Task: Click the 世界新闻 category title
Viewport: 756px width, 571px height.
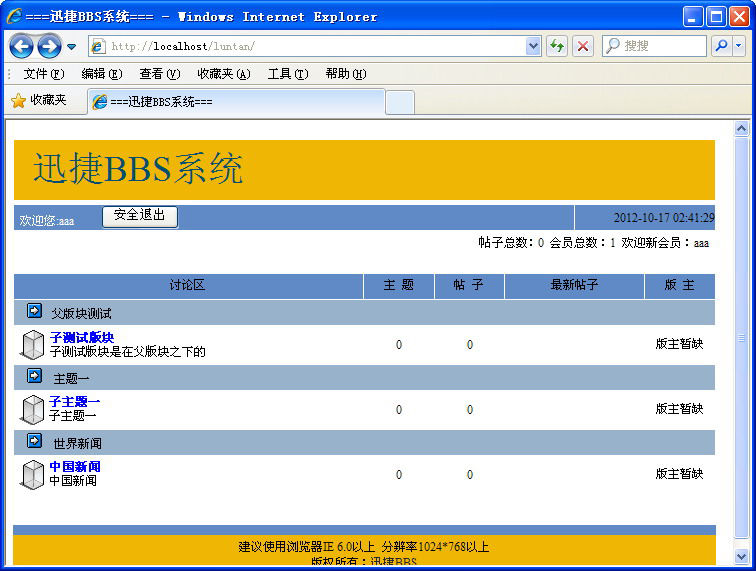Action: point(78,443)
